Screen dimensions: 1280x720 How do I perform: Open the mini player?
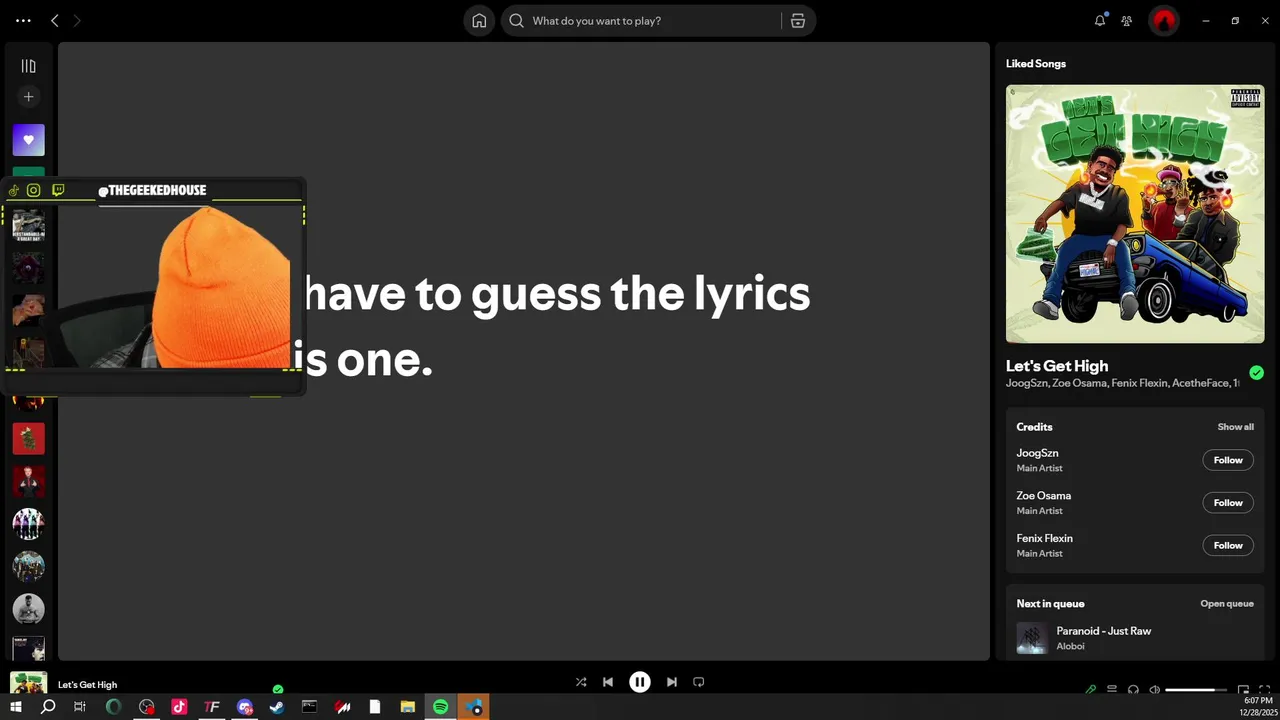coord(1243,689)
